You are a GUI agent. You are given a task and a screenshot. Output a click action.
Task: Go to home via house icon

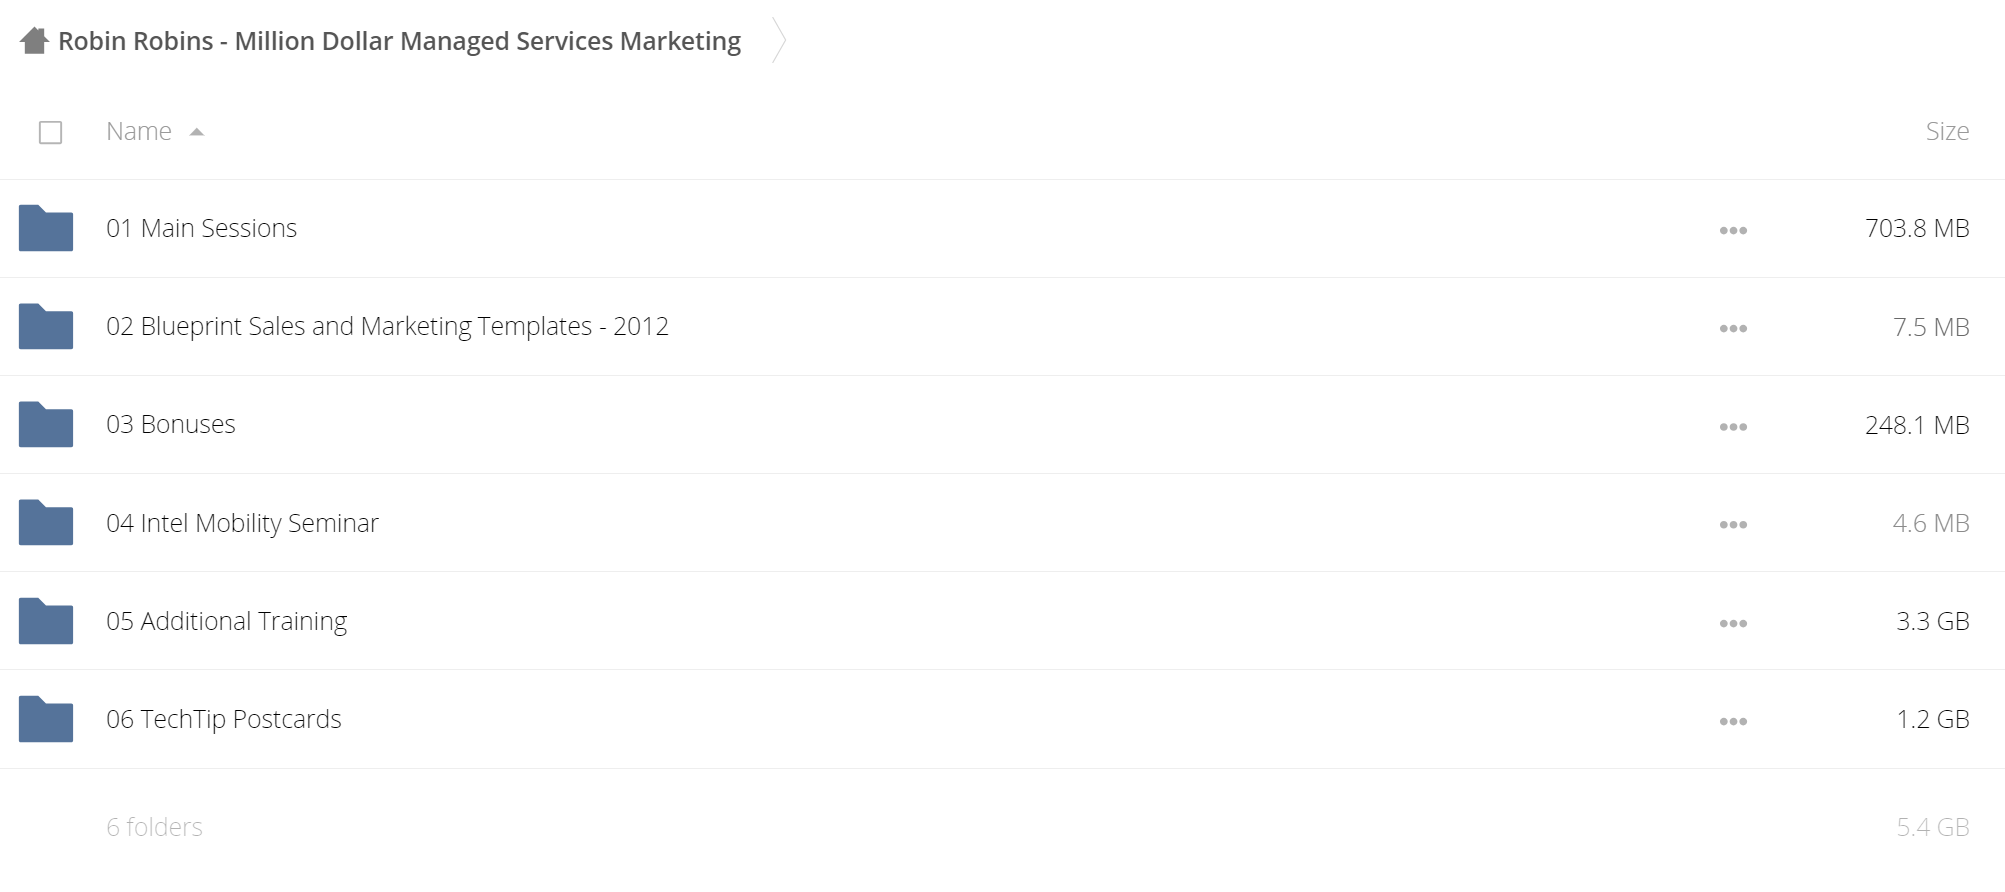(x=34, y=41)
